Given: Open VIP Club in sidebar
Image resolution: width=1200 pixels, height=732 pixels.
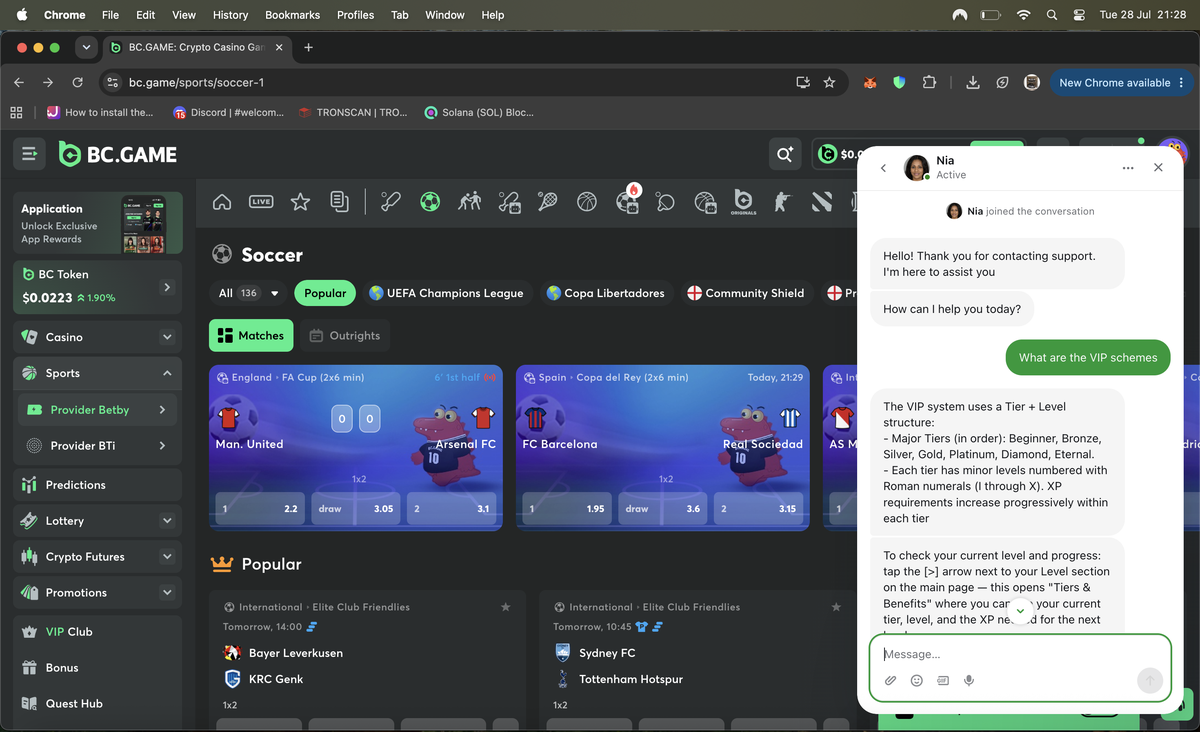Looking at the screenshot, I should (98, 632).
